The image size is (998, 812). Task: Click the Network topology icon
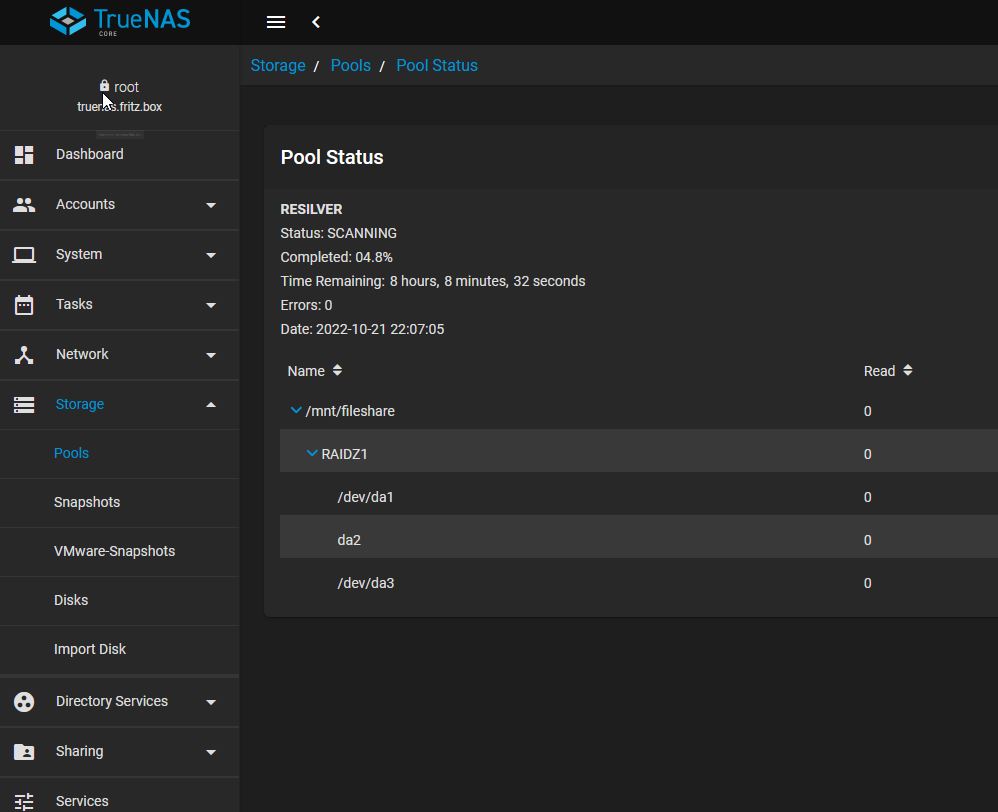[24, 355]
